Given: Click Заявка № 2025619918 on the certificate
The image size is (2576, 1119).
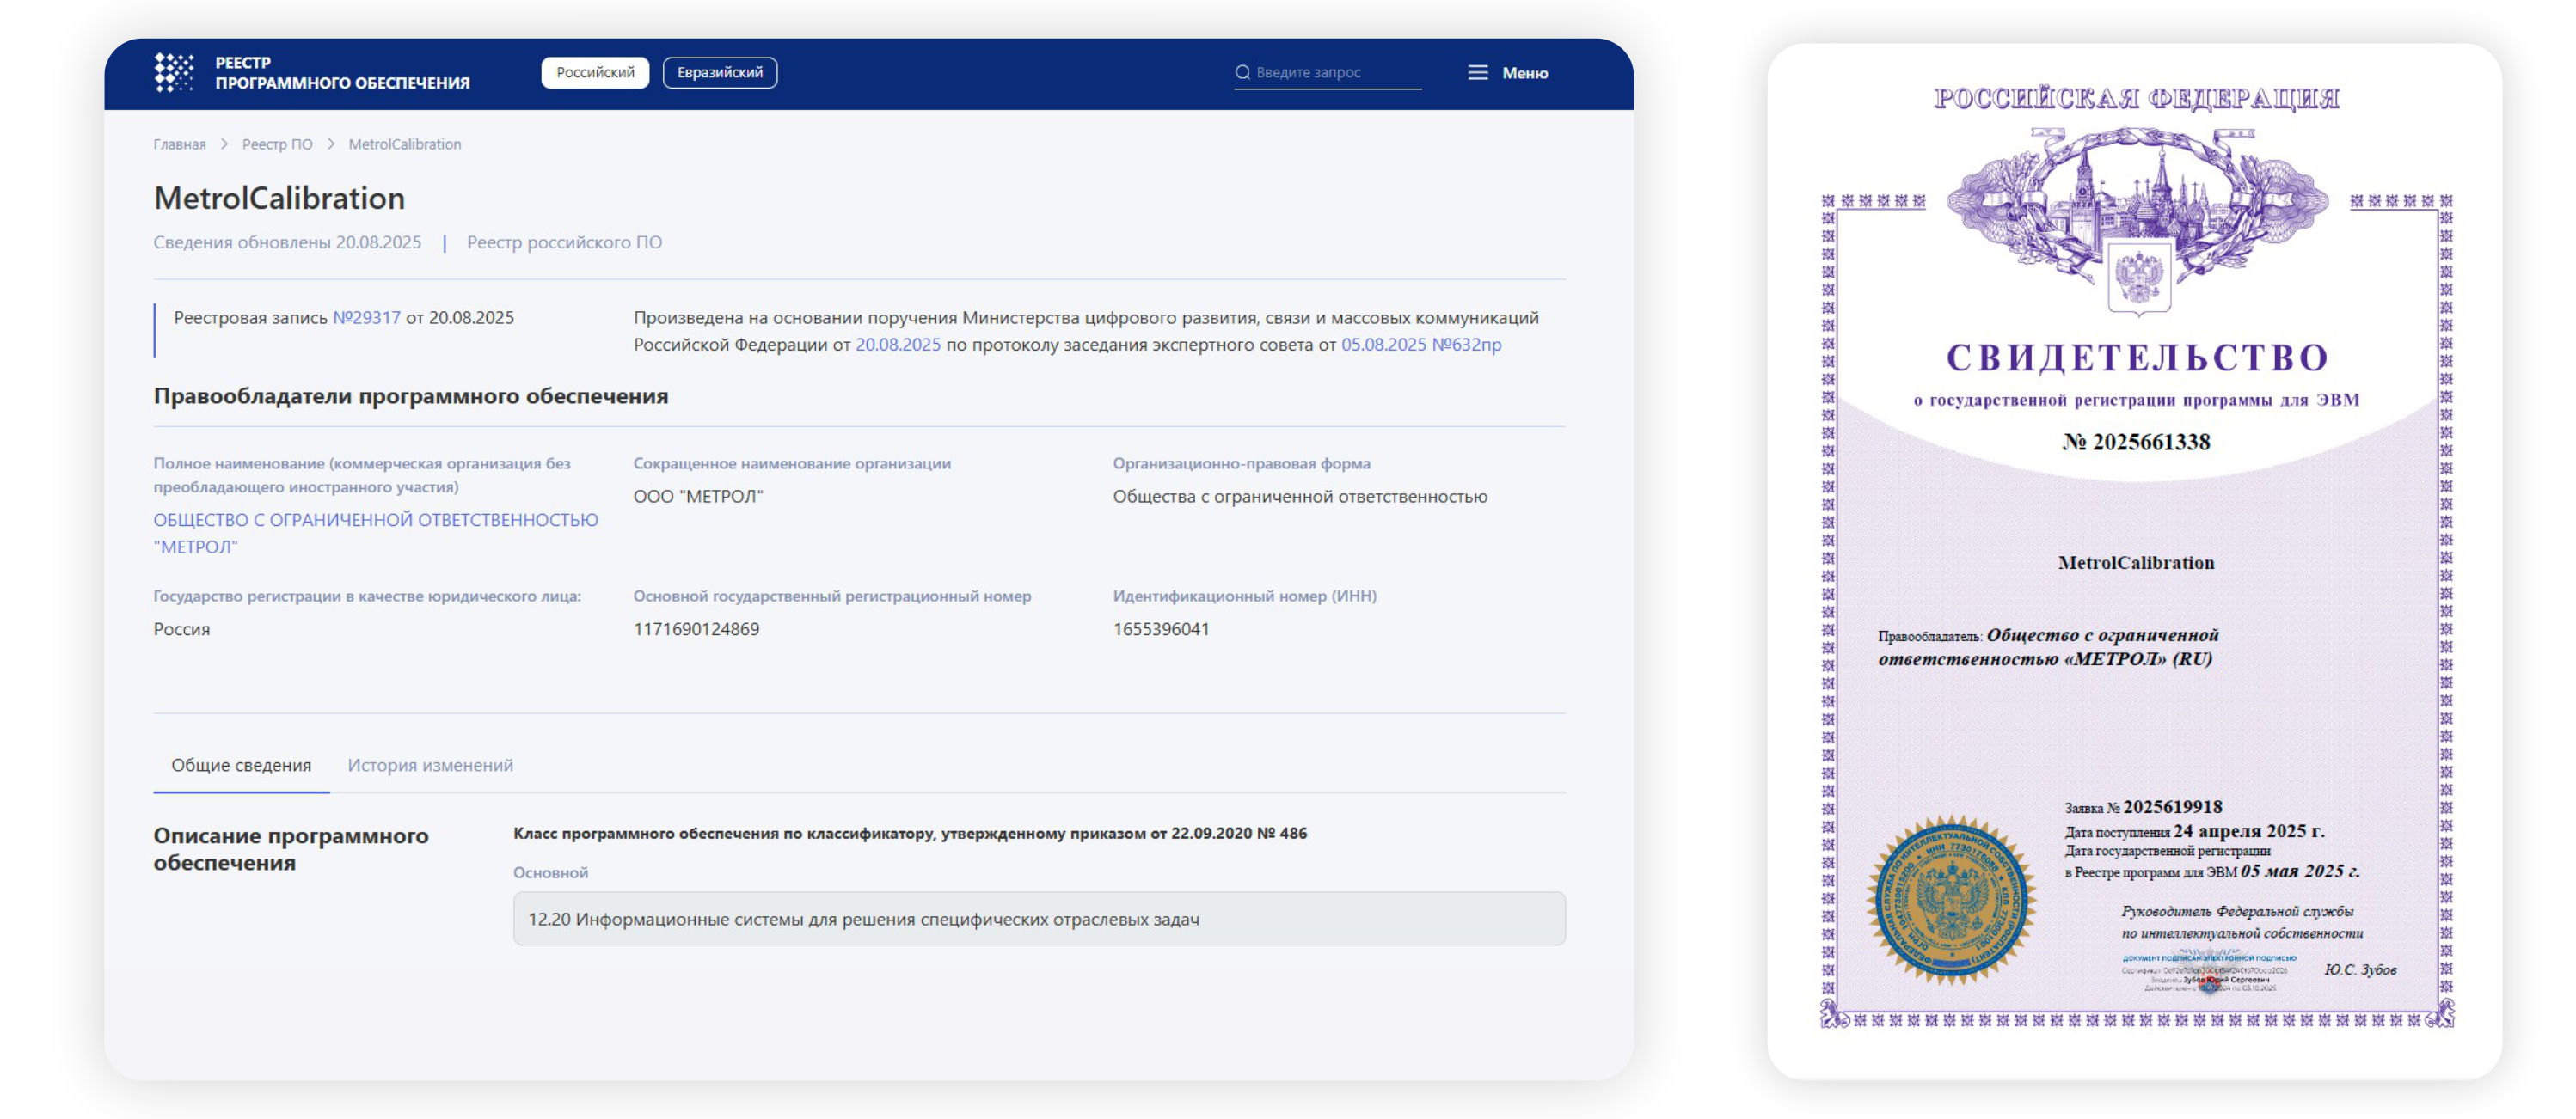Looking at the screenshot, I should (x=2143, y=806).
